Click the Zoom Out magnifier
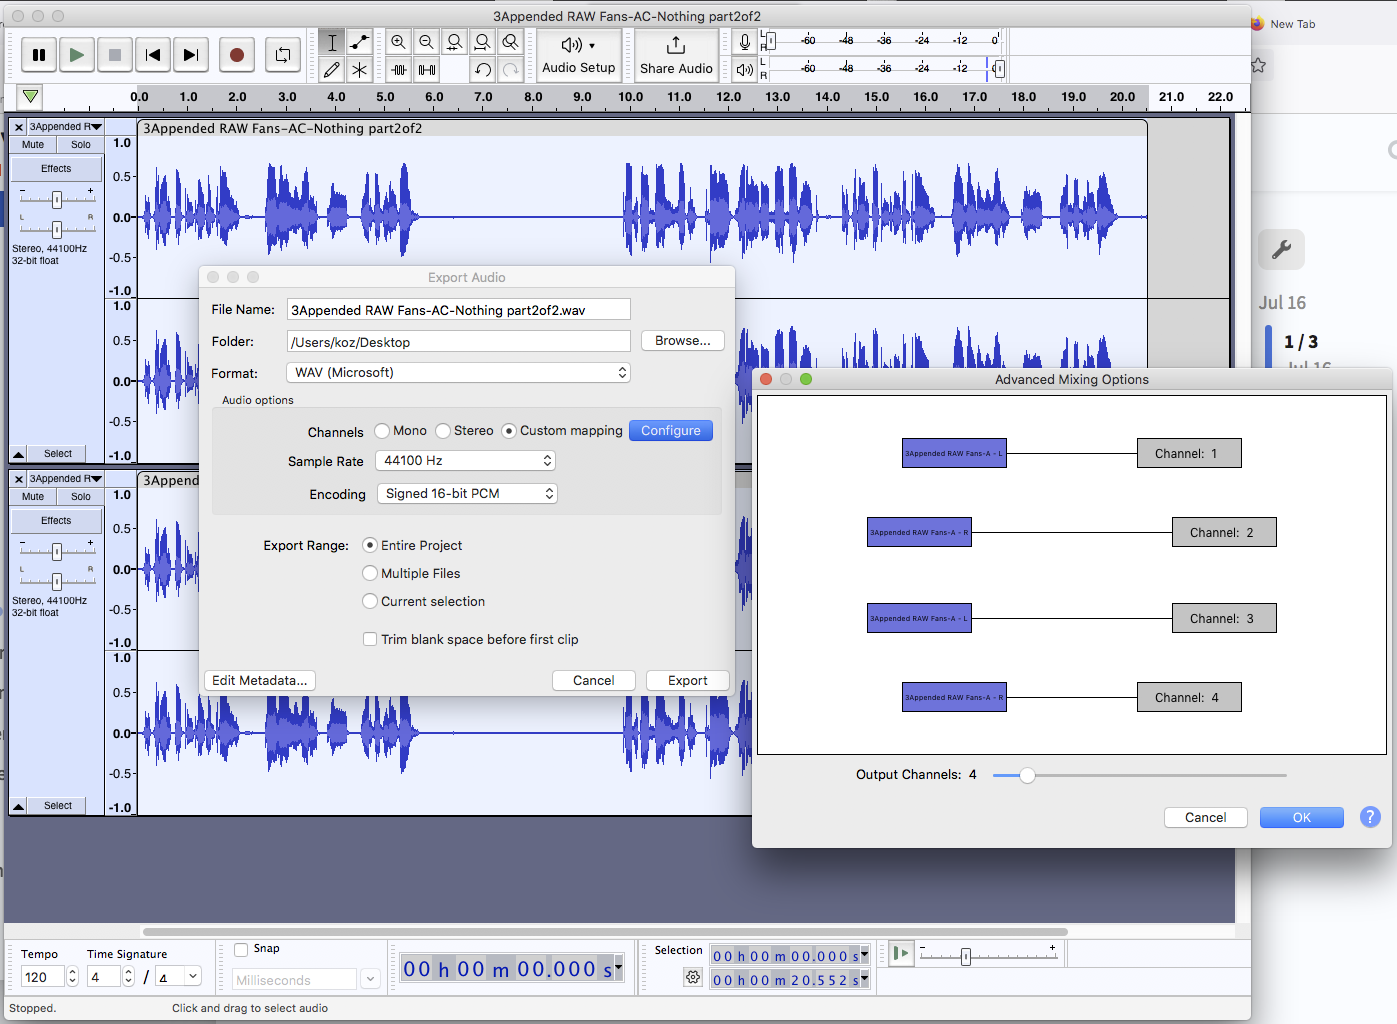Viewport: 1397px width, 1024px height. click(x=426, y=42)
